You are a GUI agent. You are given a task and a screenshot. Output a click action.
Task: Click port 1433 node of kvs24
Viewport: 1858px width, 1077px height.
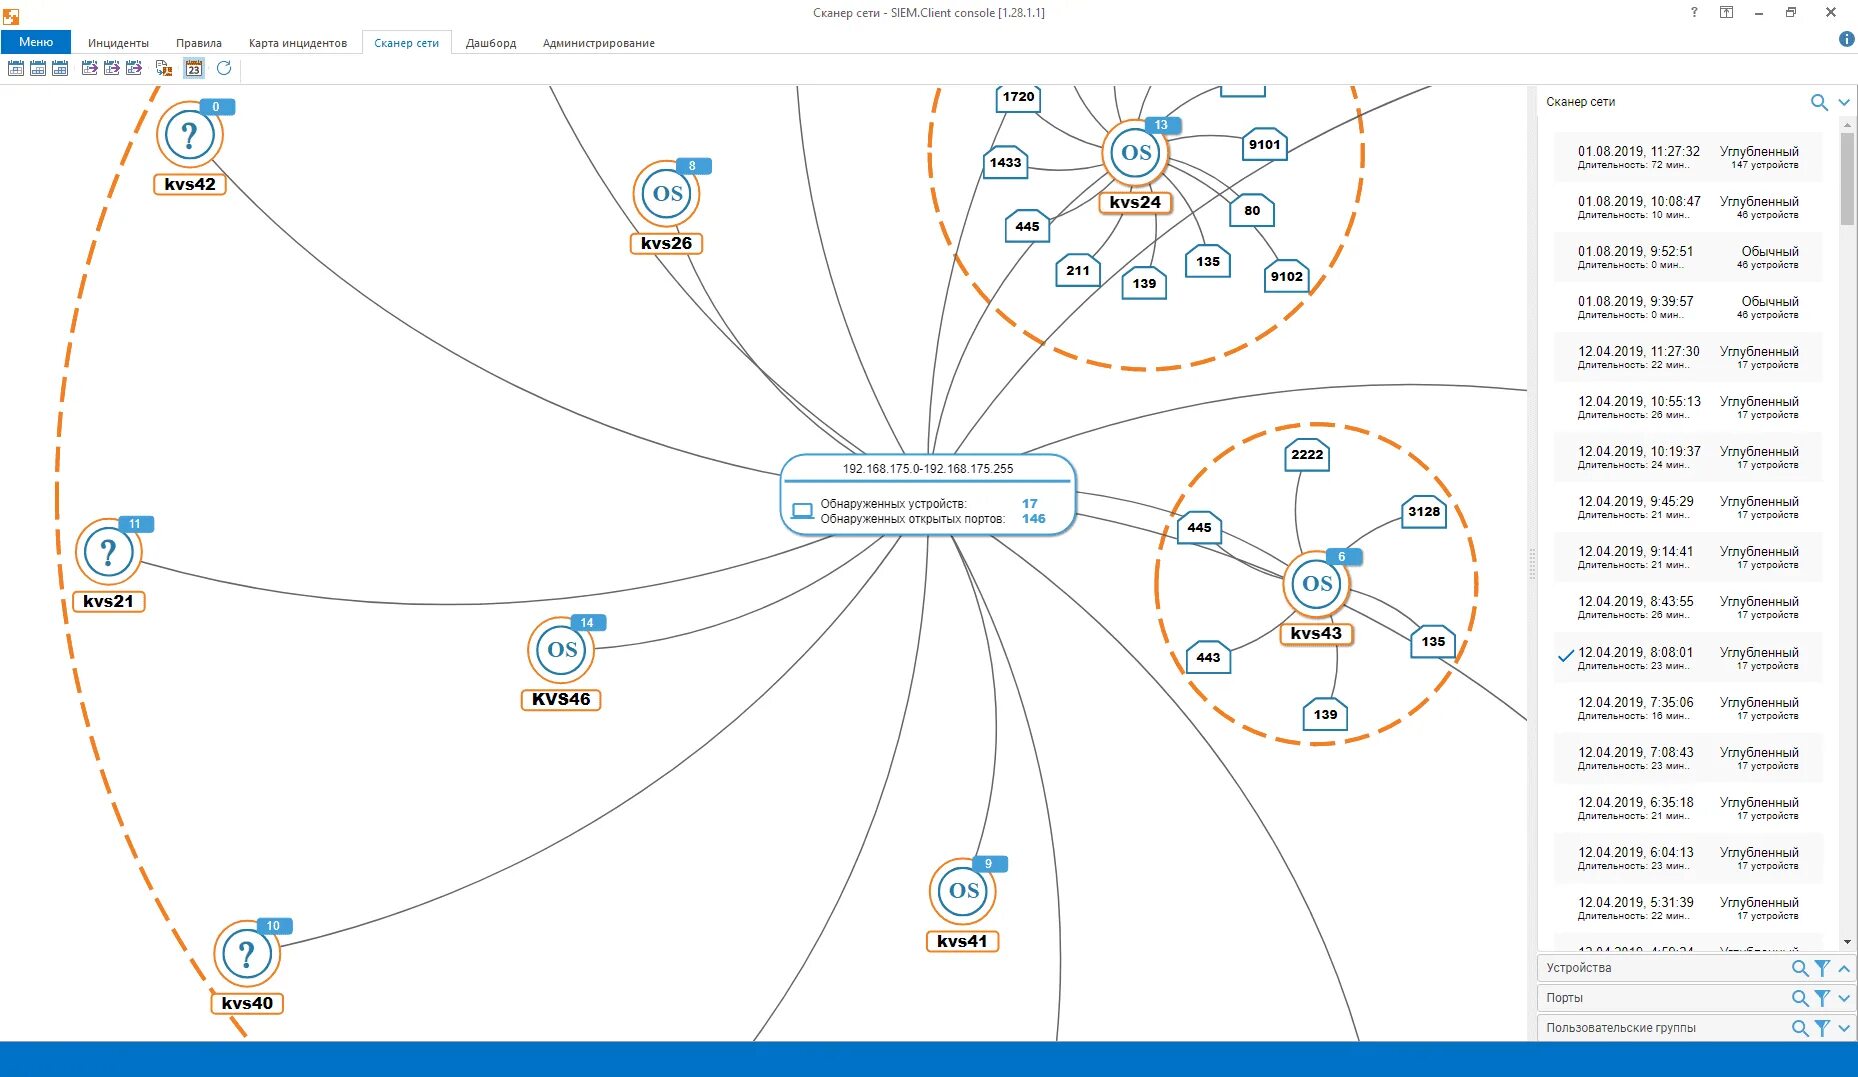(x=1006, y=163)
